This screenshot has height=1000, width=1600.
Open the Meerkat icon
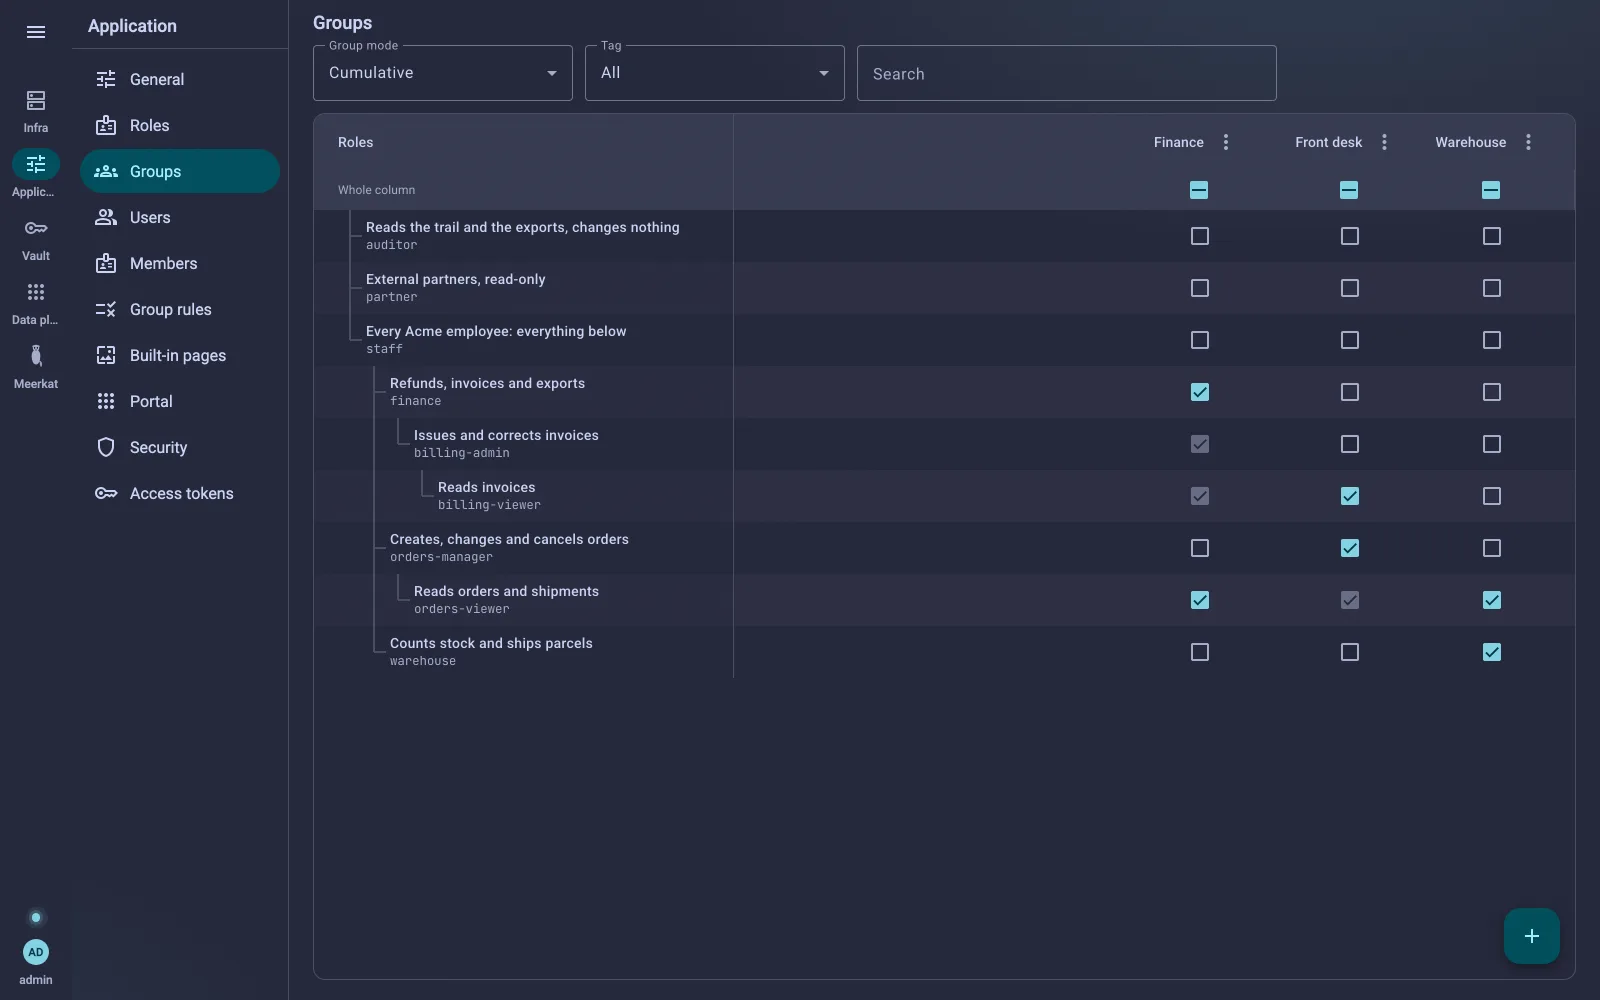point(36,356)
